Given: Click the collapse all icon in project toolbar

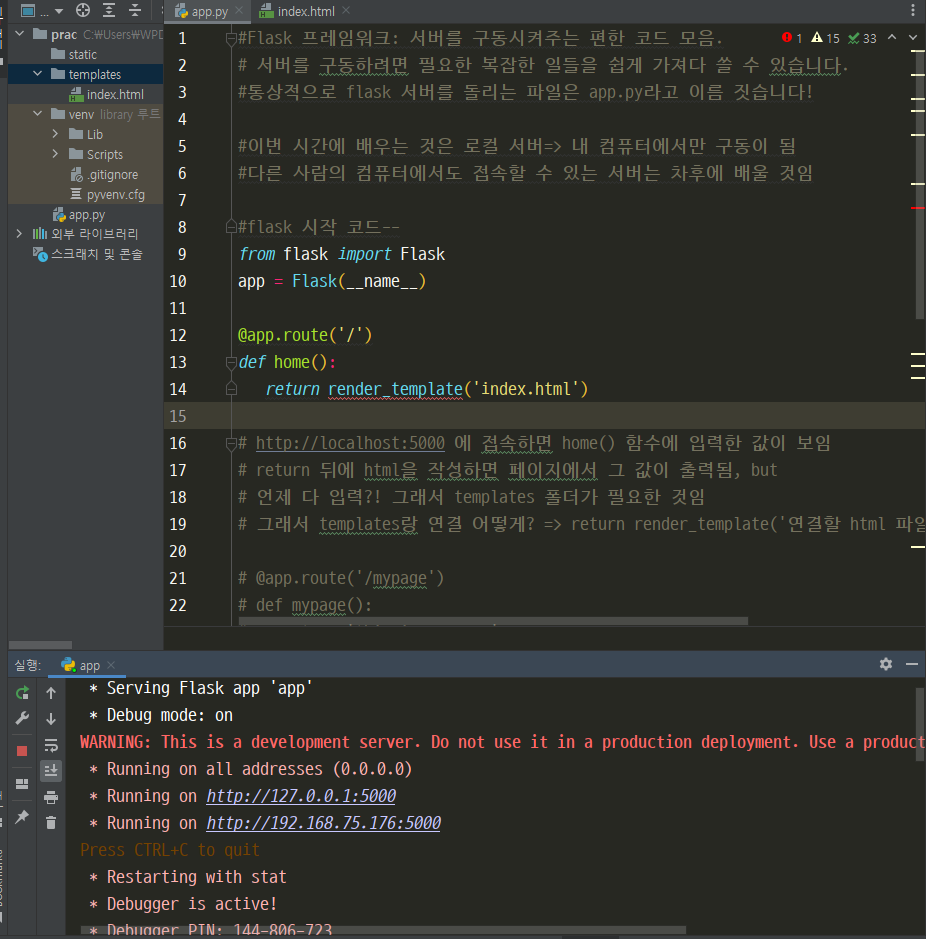Looking at the screenshot, I should [135, 10].
